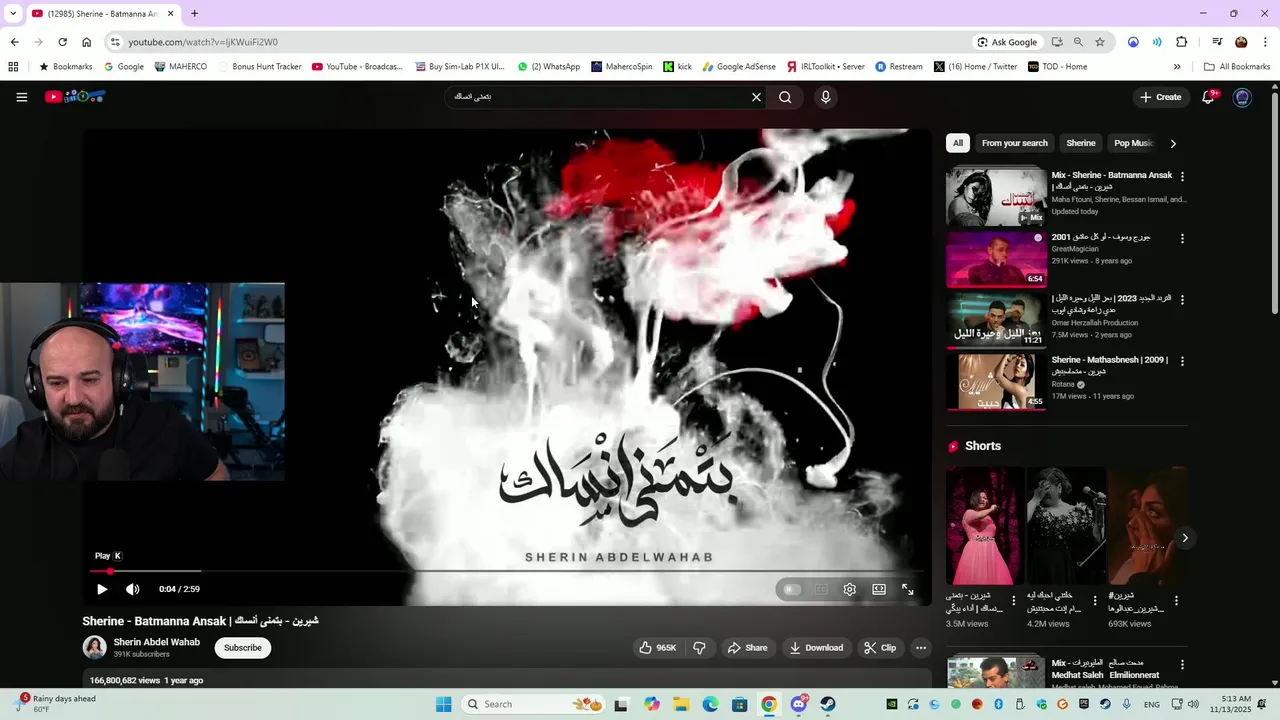1280x720 pixels.
Task: Open the YouTube account avatar menu
Action: pos(1242,97)
